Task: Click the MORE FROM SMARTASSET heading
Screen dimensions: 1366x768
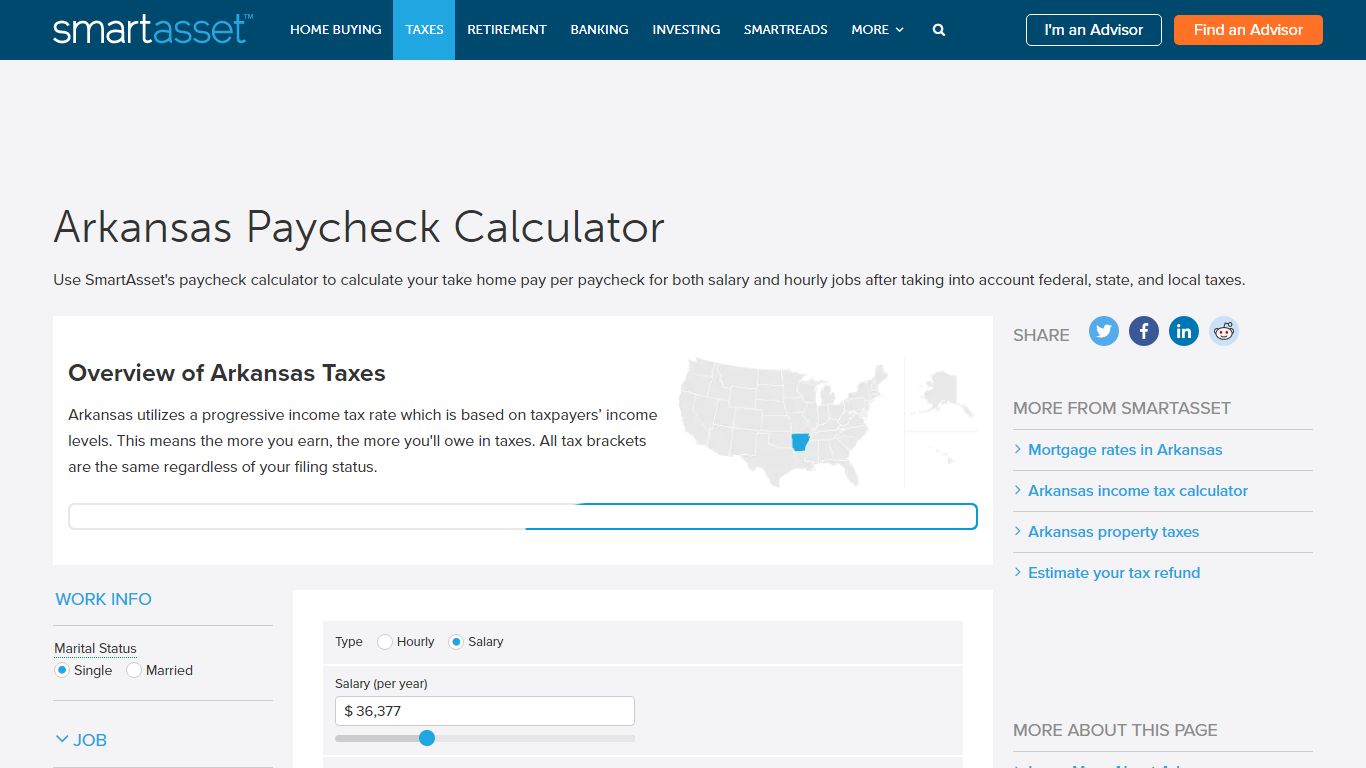Action: [x=1122, y=408]
